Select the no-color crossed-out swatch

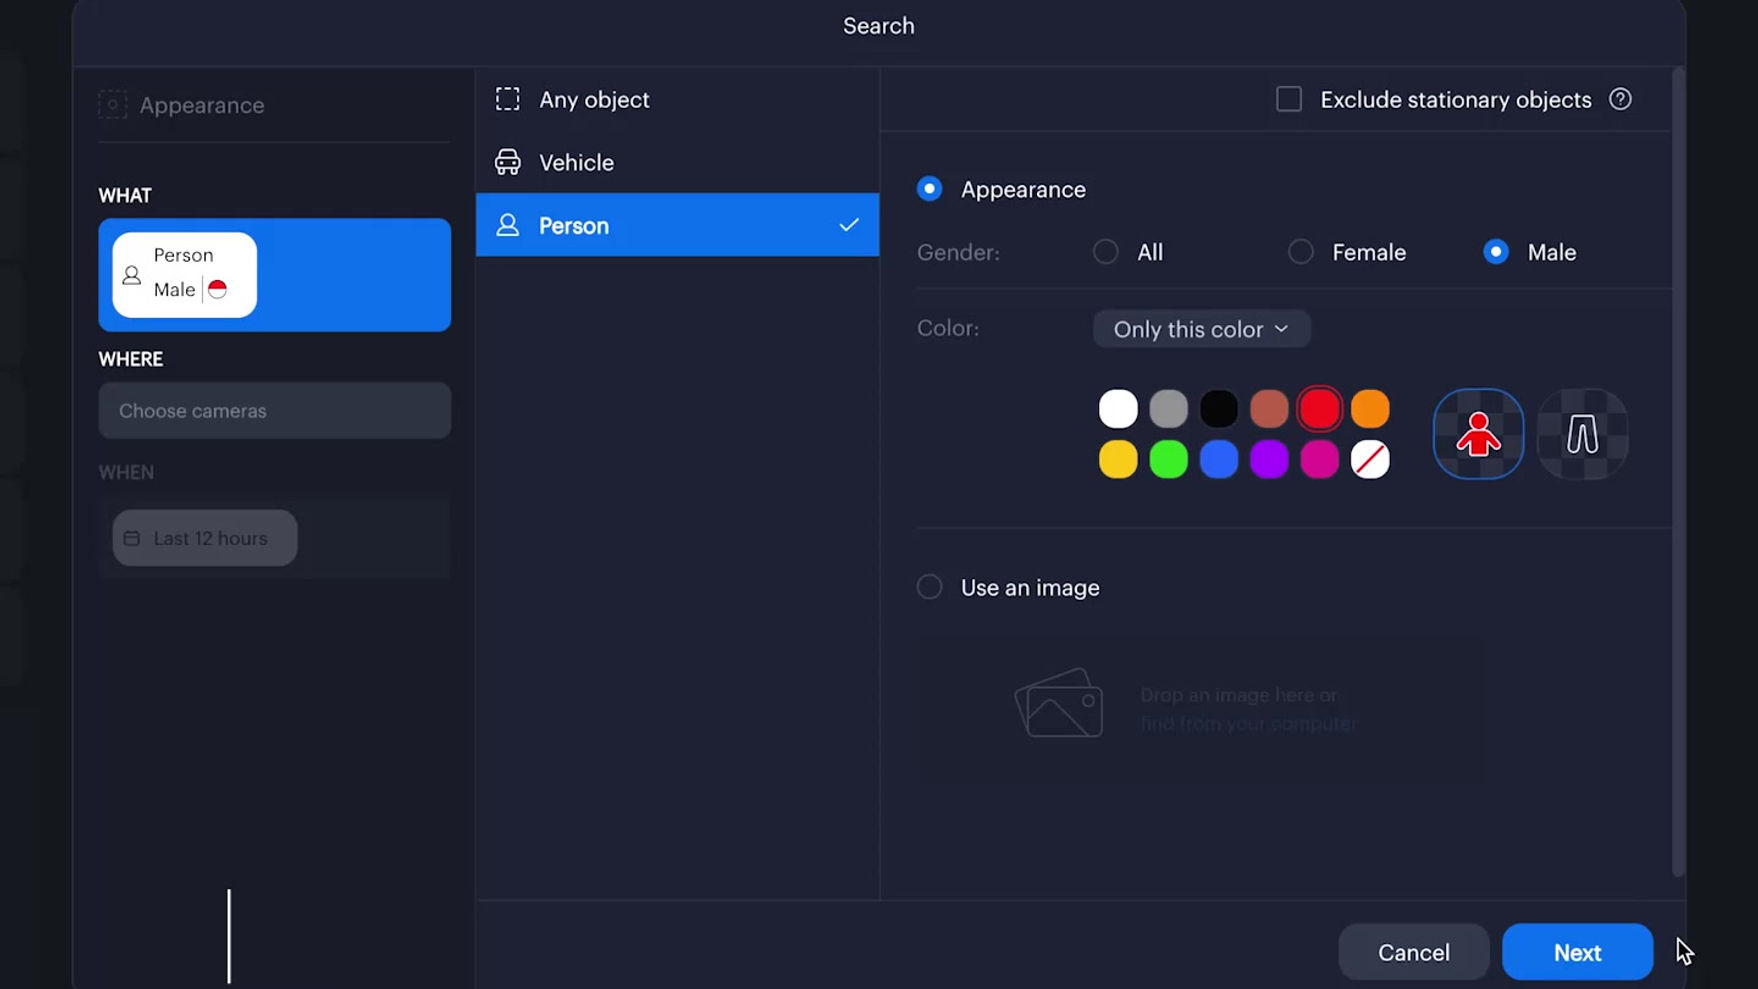coord(1370,460)
